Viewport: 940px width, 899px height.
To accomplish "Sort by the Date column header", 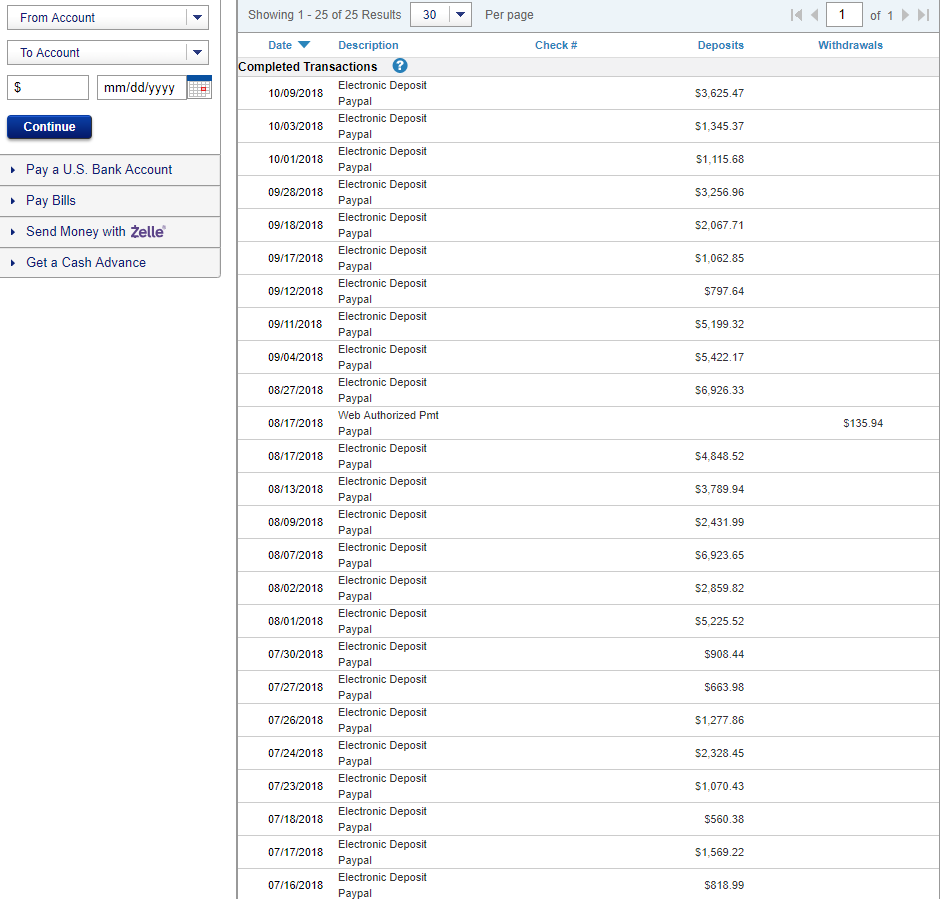I will (x=280, y=45).
